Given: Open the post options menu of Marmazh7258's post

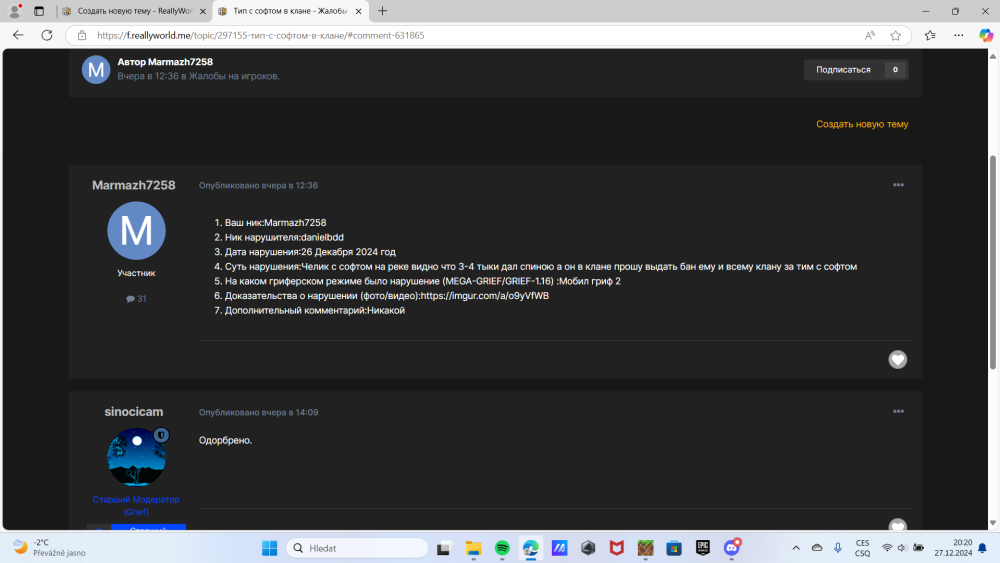Looking at the screenshot, I should (898, 185).
